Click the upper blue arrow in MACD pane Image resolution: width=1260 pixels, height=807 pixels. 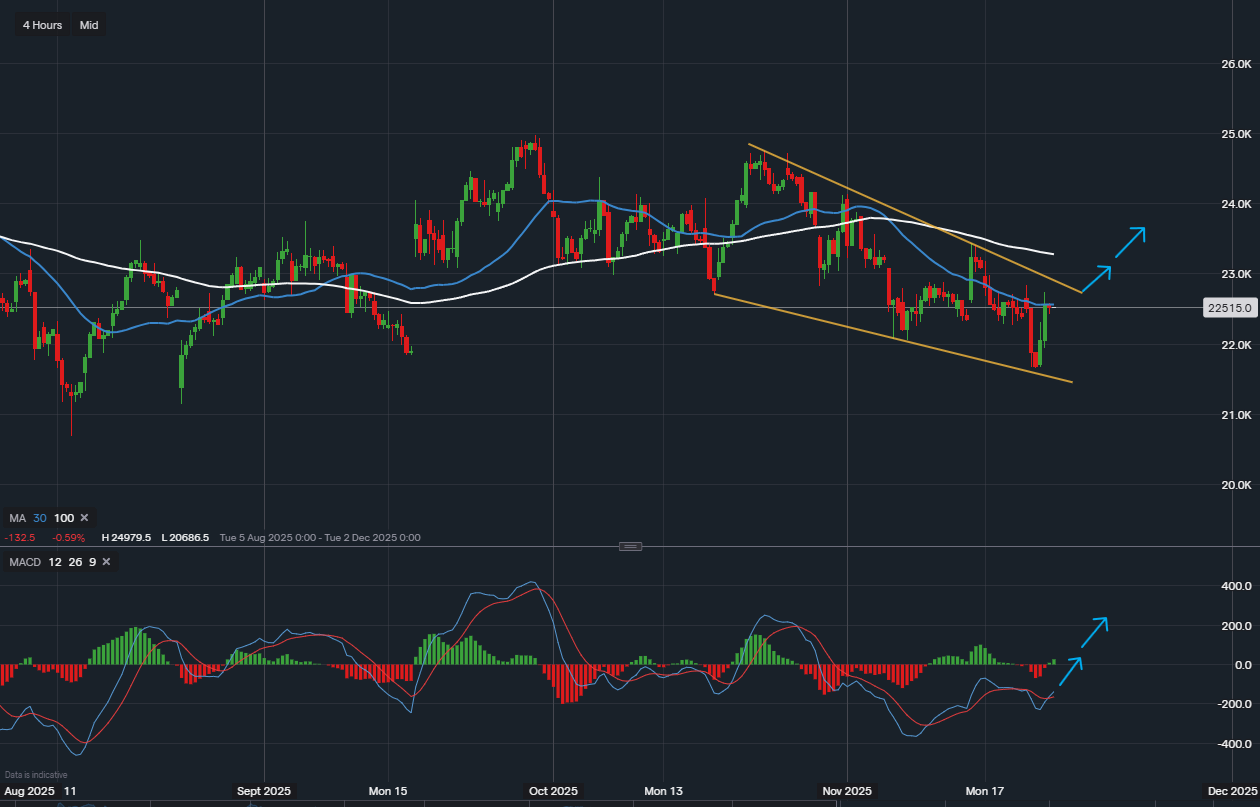pyautogui.click(x=1094, y=631)
